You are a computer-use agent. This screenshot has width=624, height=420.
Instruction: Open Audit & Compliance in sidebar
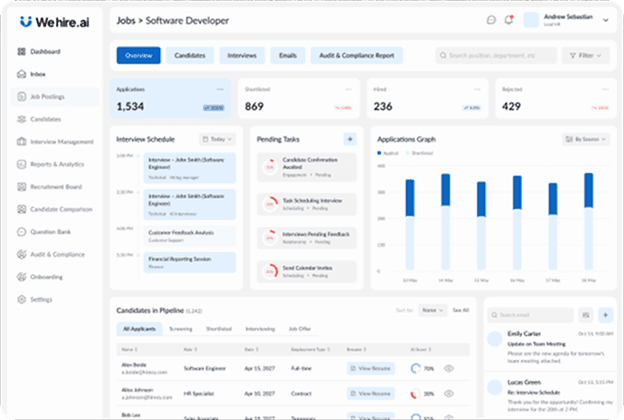51,254
